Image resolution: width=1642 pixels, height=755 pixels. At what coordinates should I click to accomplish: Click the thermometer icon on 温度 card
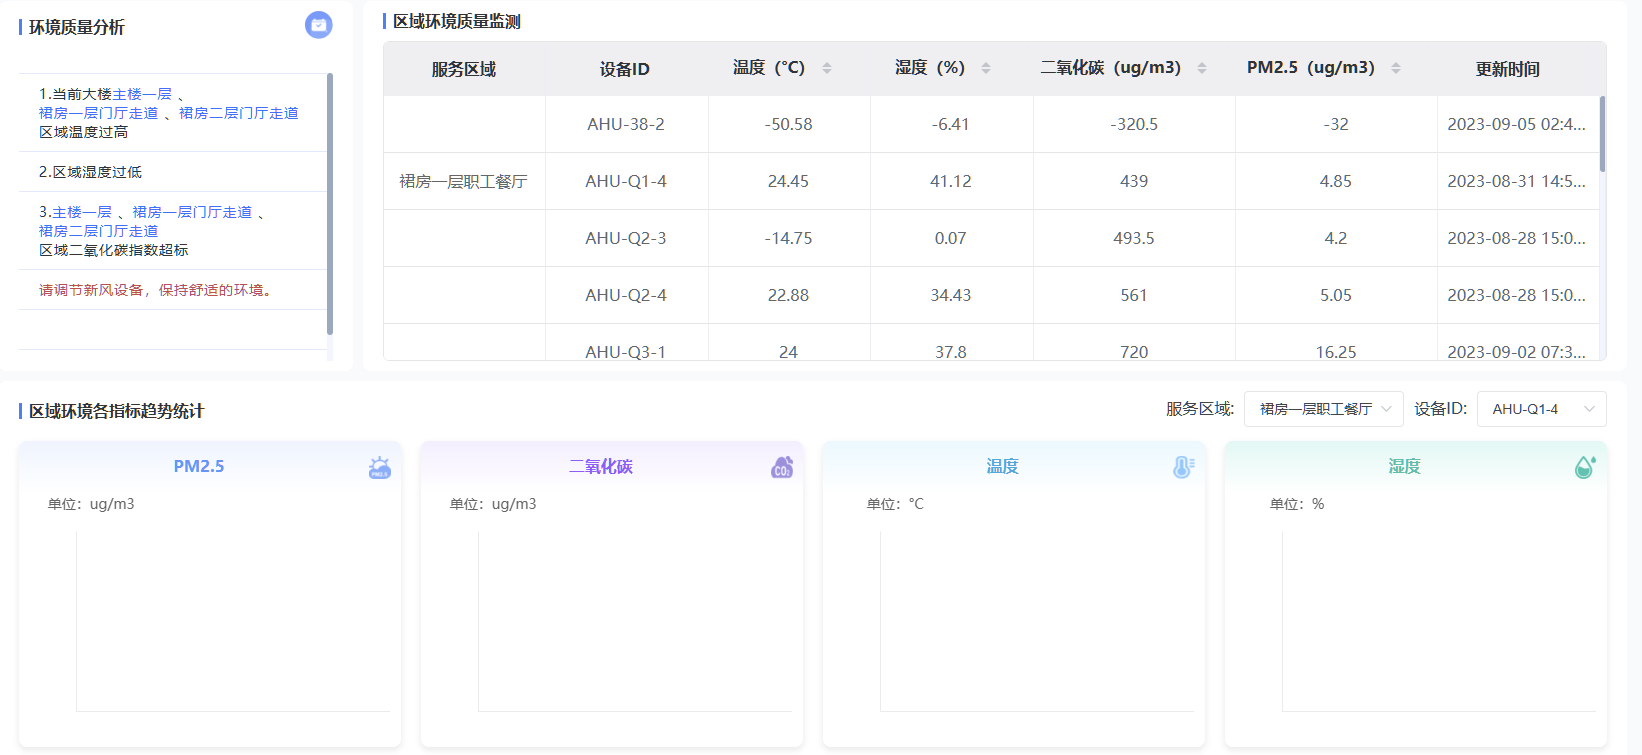(1184, 467)
